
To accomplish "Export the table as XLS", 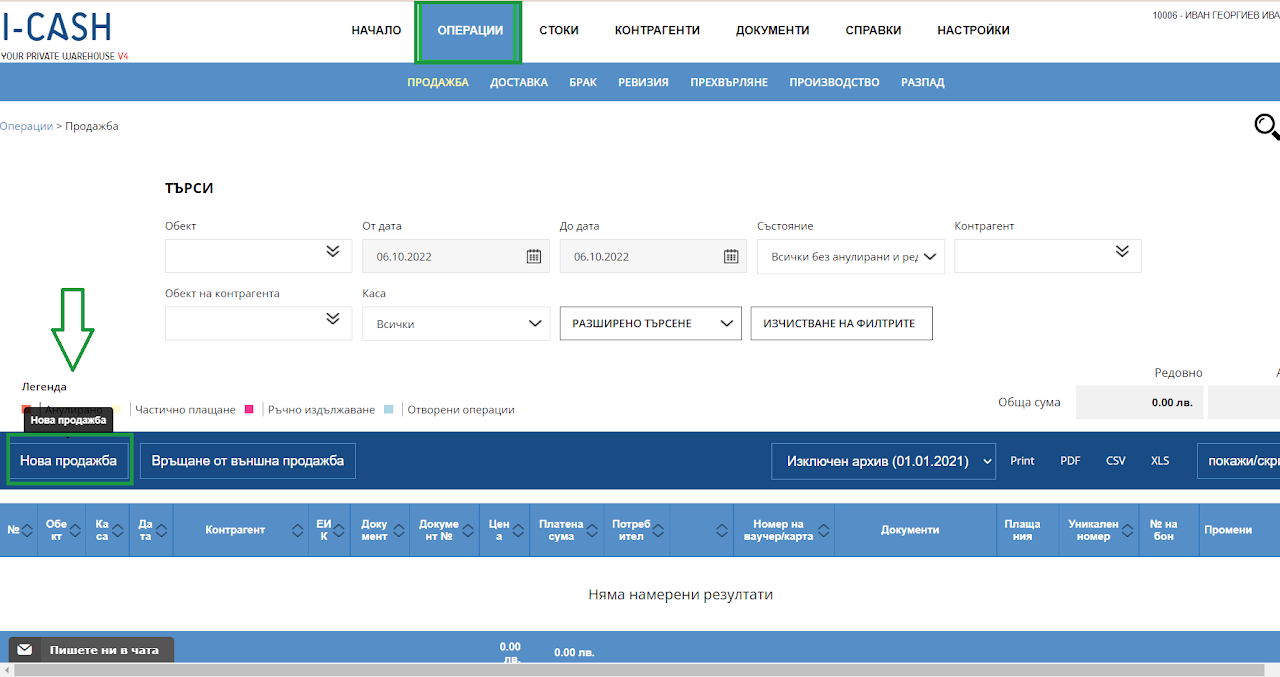I will 1160,461.
